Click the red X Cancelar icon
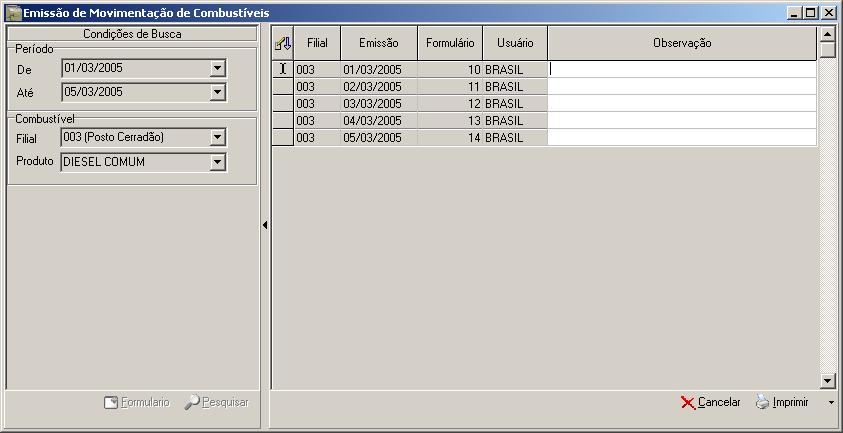This screenshot has width=843, height=433. pos(688,402)
